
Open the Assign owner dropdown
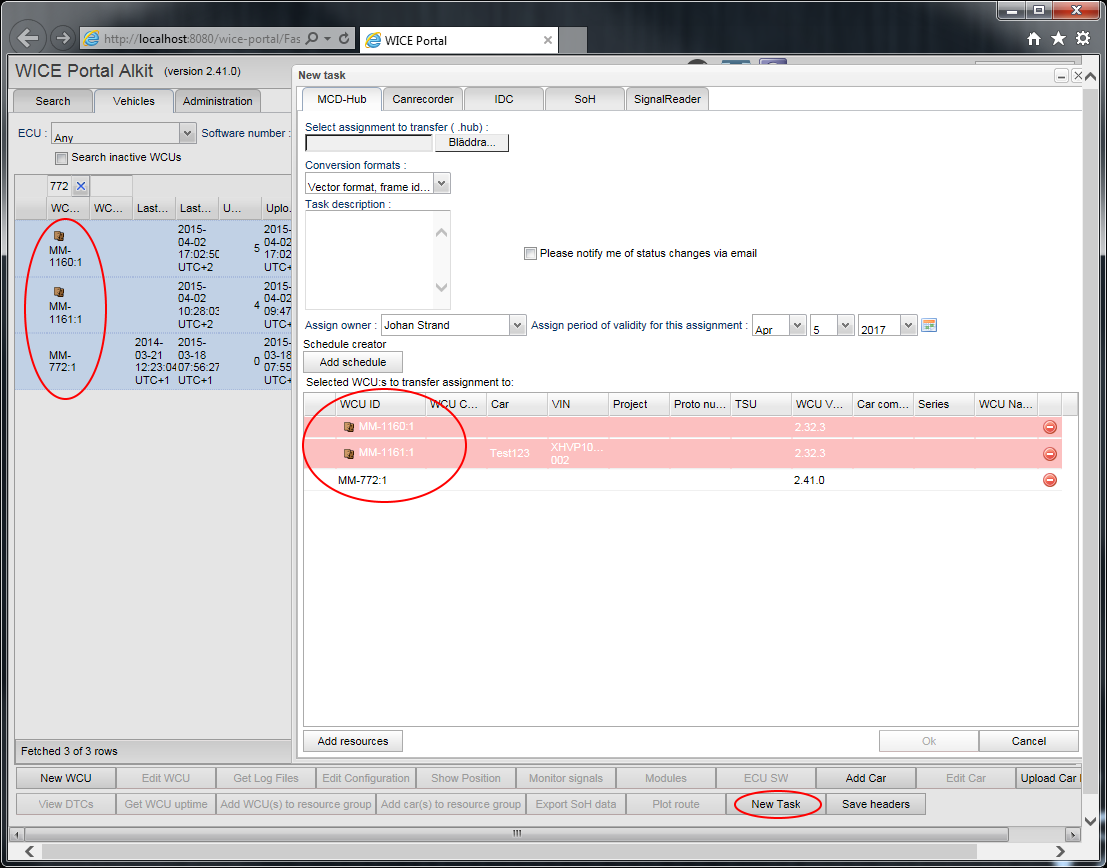(517, 325)
